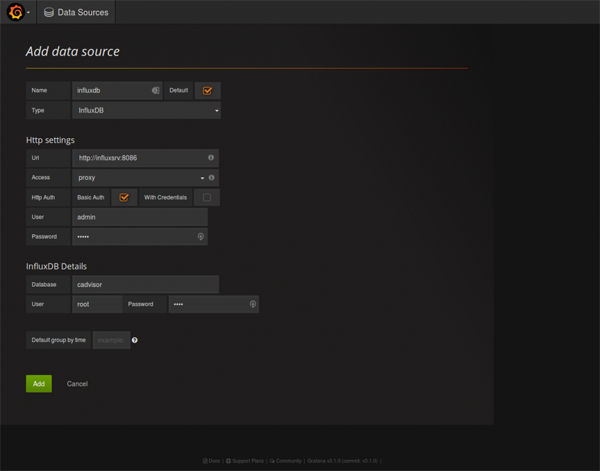Cancel adding the data source
600x471 pixels.
[77, 384]
